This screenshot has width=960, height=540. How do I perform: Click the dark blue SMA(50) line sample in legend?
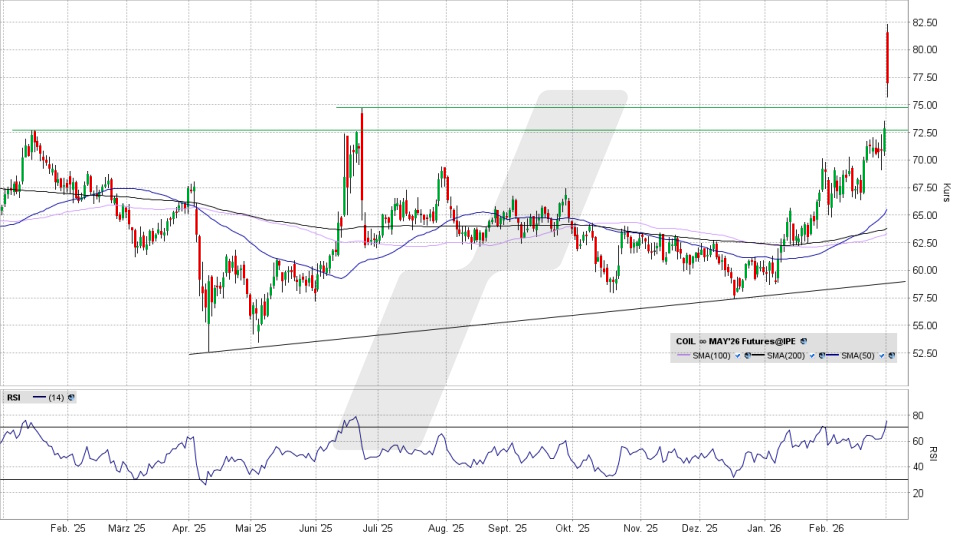click(x=833, y=355)
